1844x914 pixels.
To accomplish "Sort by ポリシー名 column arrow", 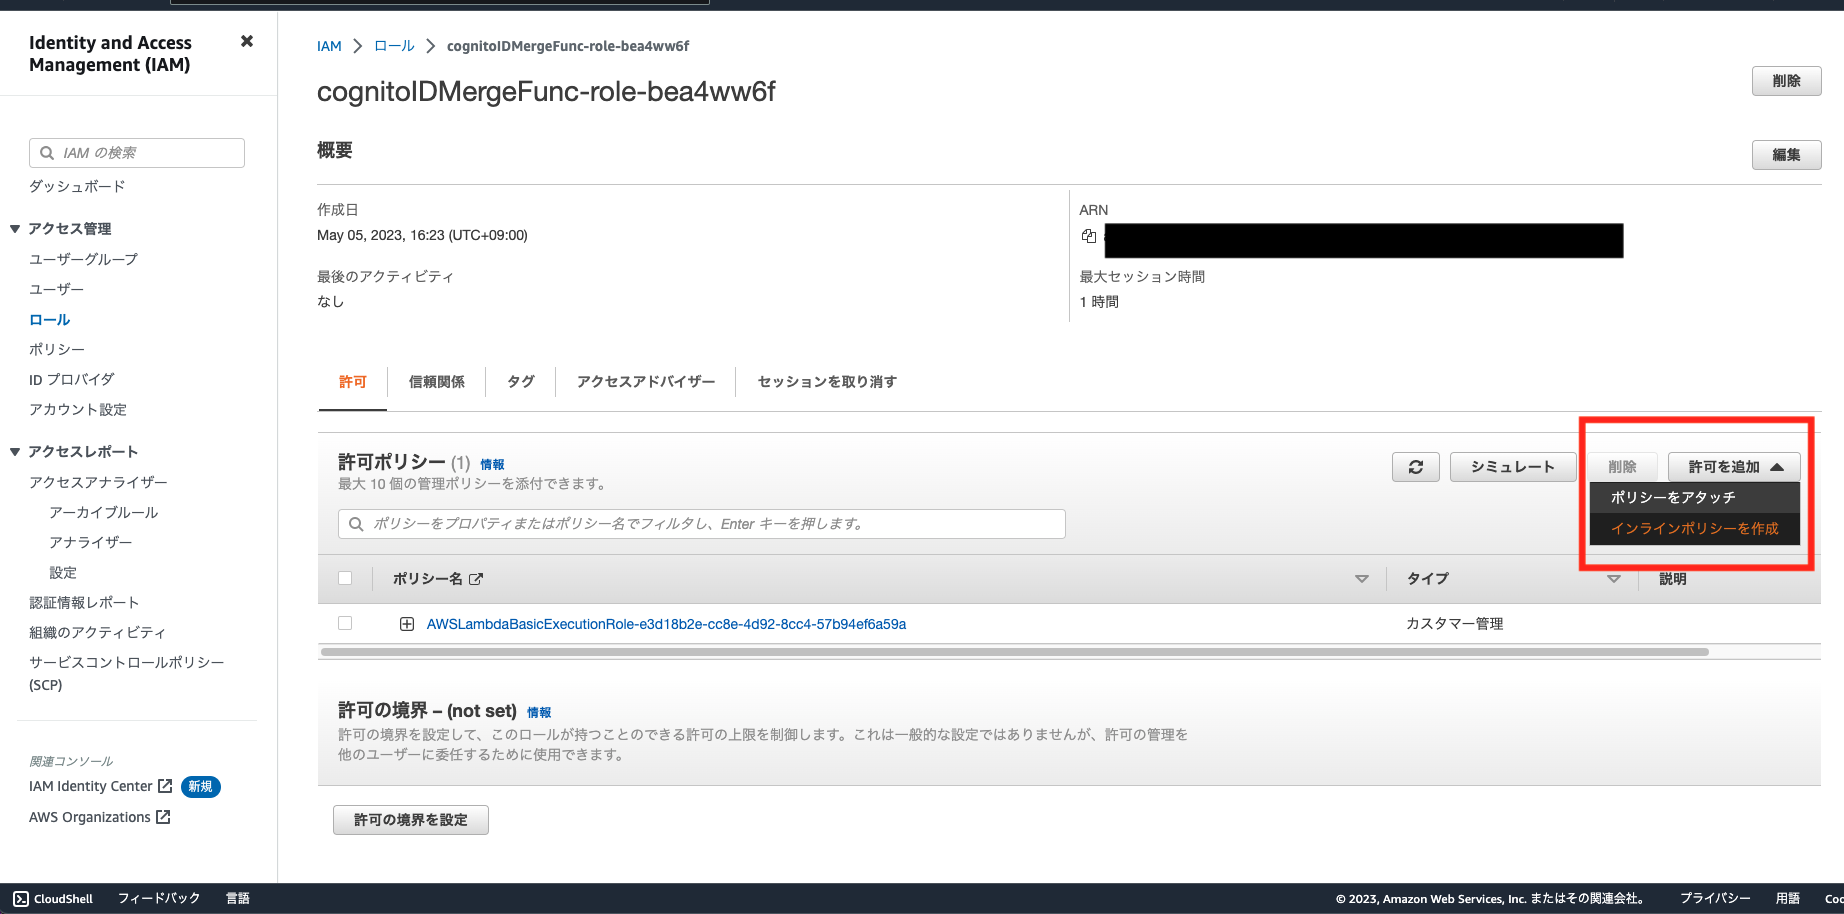I will click(x=1361, y=579).
